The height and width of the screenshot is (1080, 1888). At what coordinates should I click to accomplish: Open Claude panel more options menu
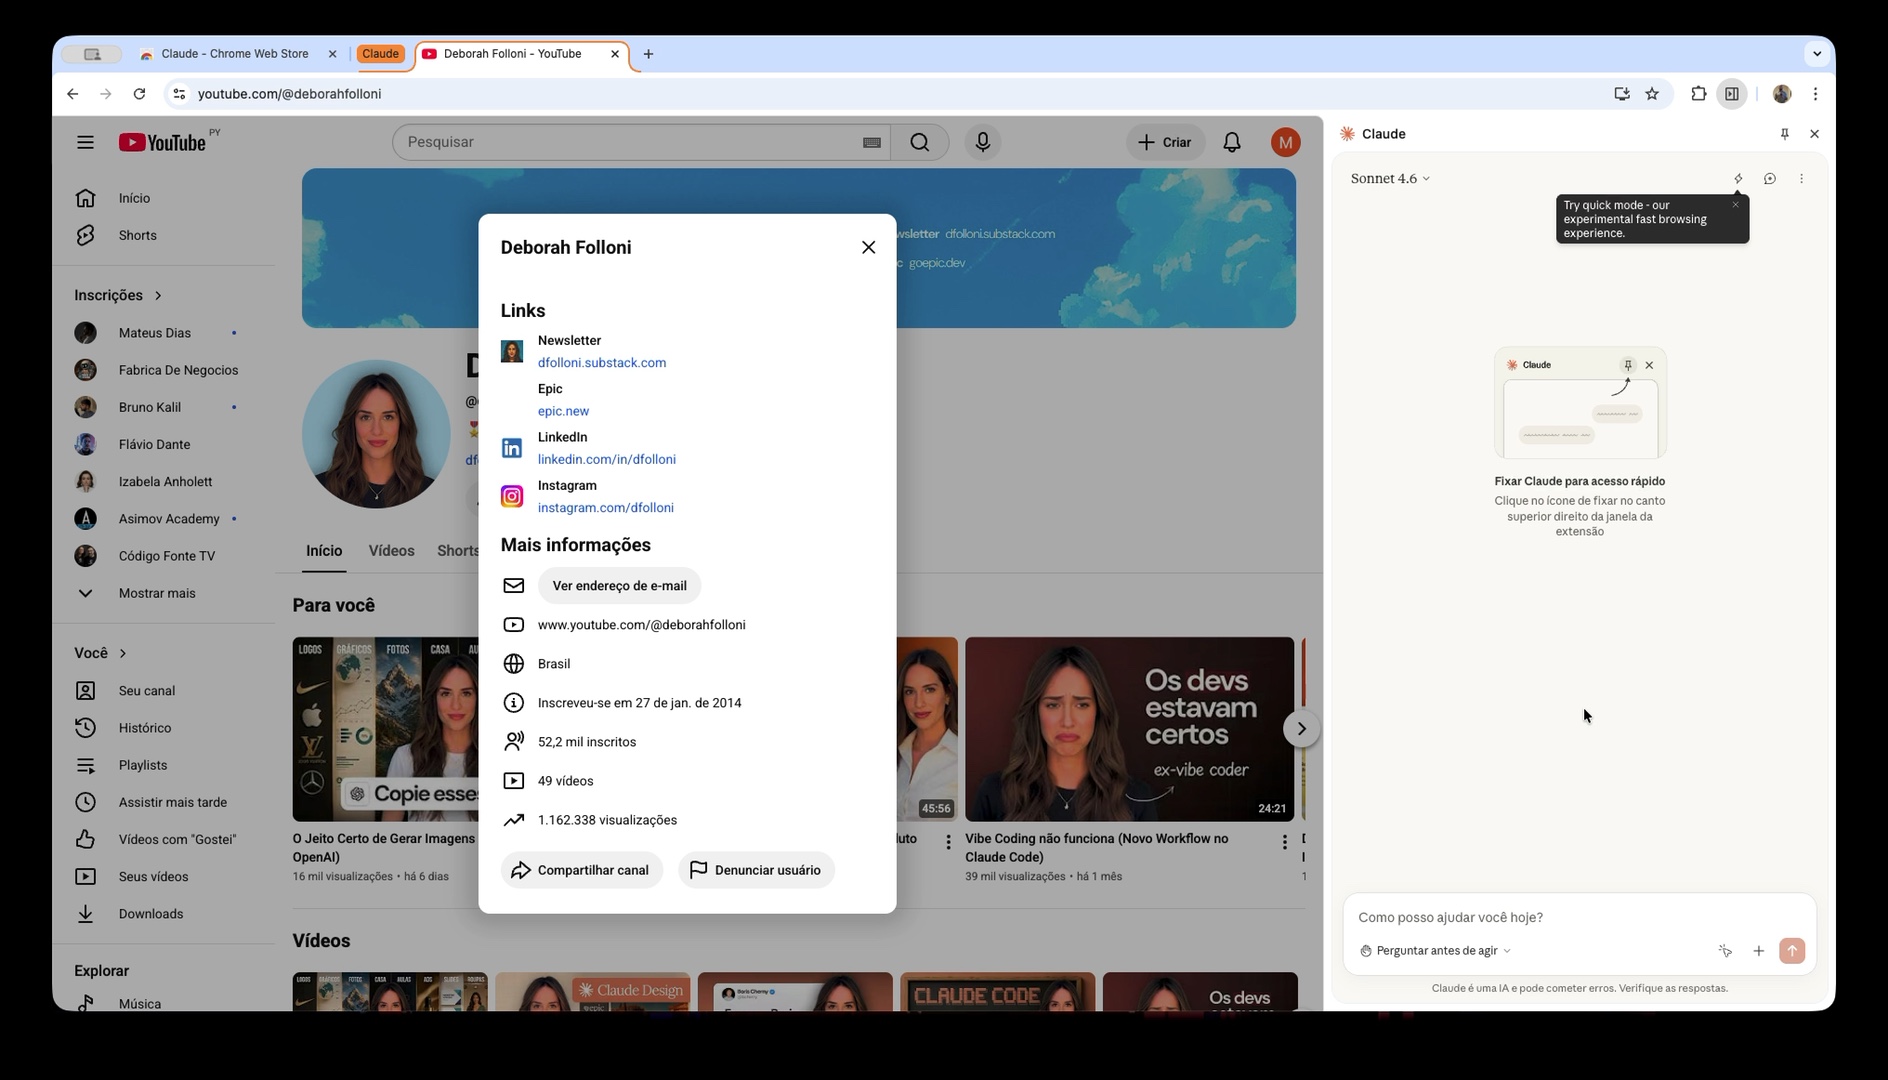click(1801, 179)
